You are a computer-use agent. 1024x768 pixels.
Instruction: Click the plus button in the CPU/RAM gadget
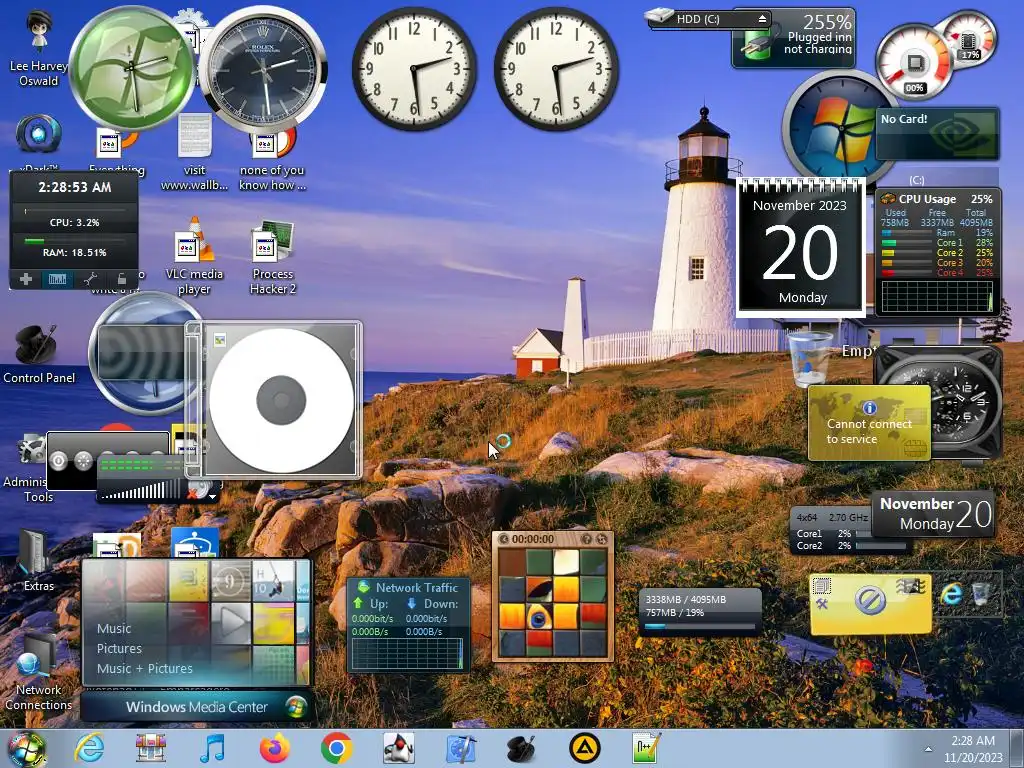click(x=26, y=279)
